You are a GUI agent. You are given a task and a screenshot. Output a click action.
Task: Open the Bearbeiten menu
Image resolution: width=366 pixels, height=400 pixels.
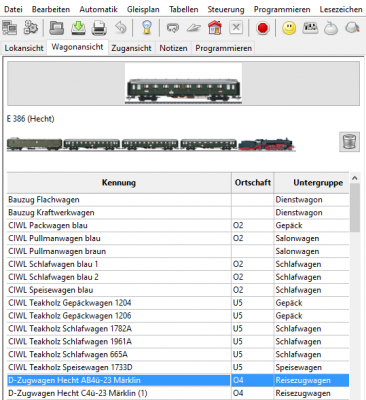coord(51,9)
